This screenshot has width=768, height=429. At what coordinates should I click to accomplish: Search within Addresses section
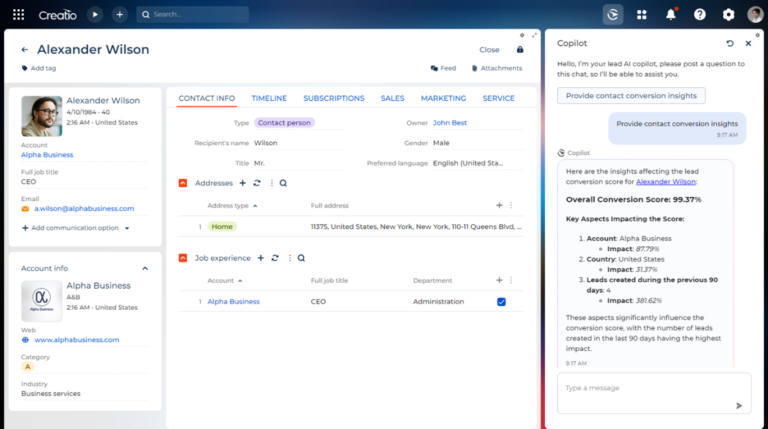(283, 183)
